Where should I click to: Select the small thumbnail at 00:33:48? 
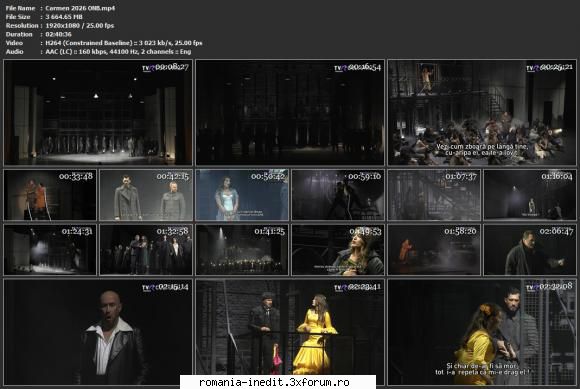click(x=50, y=195)
